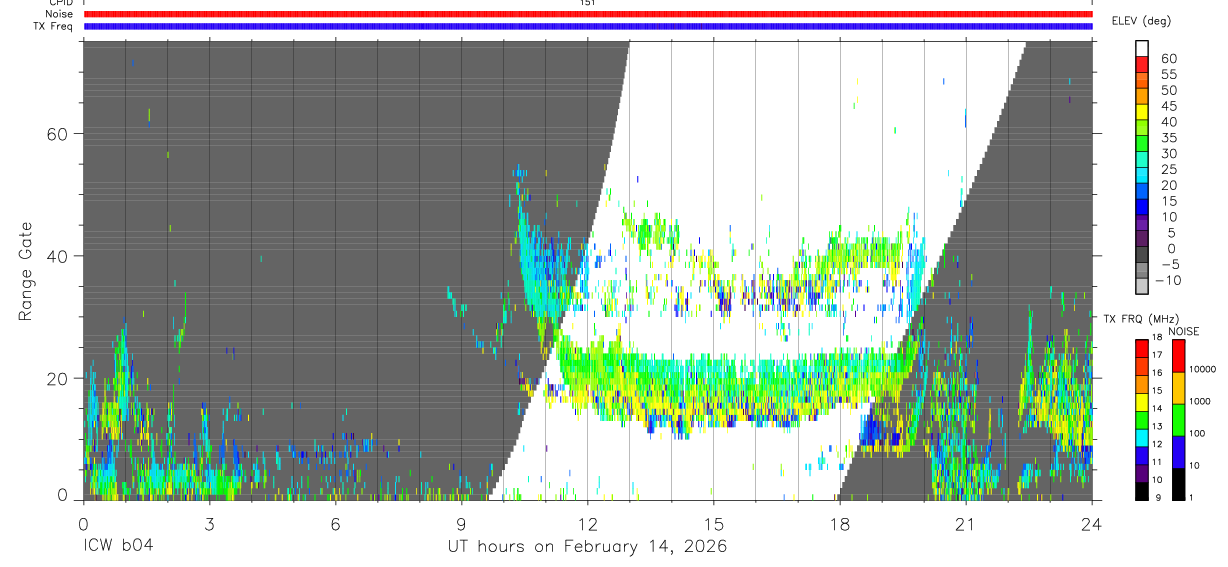This screenshot has height=567, width=1228.
Task: Click the '151' CPID value
Action: (588, 3)
